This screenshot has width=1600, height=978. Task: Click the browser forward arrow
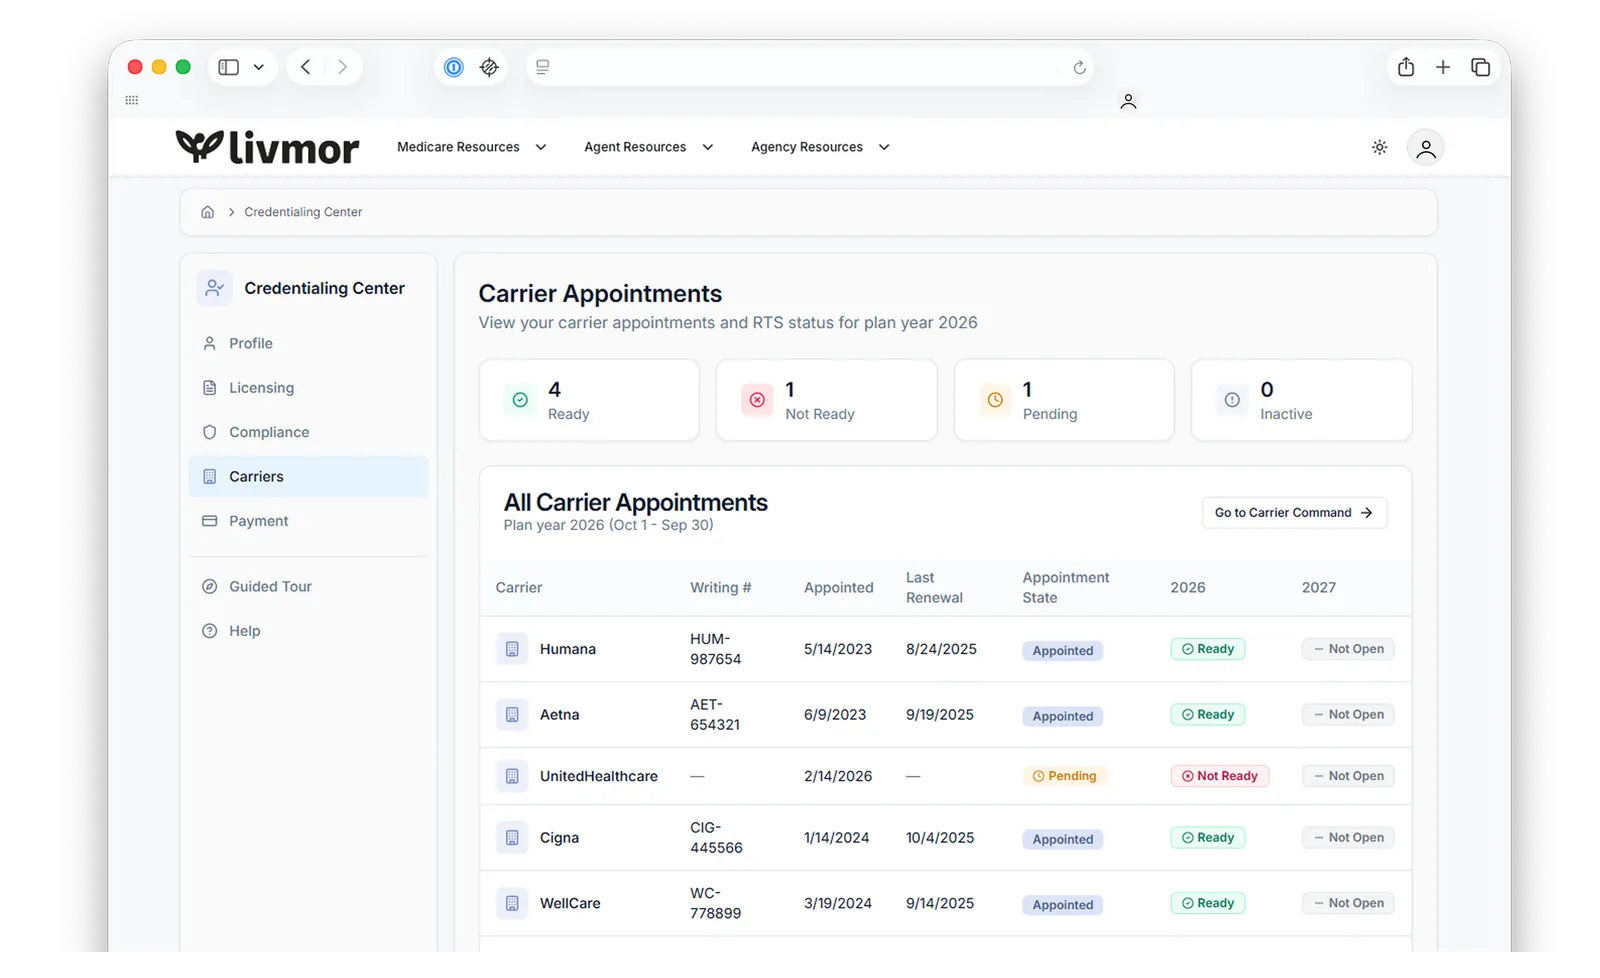342,67
